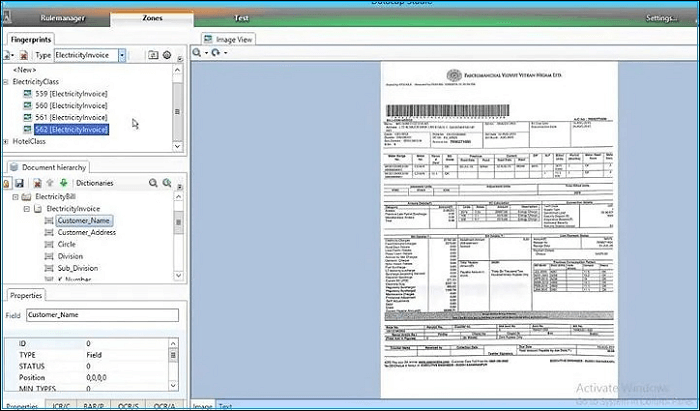Click the save disk icon in Document hierarchy
The image size is (700, 411).
point(19,183)
